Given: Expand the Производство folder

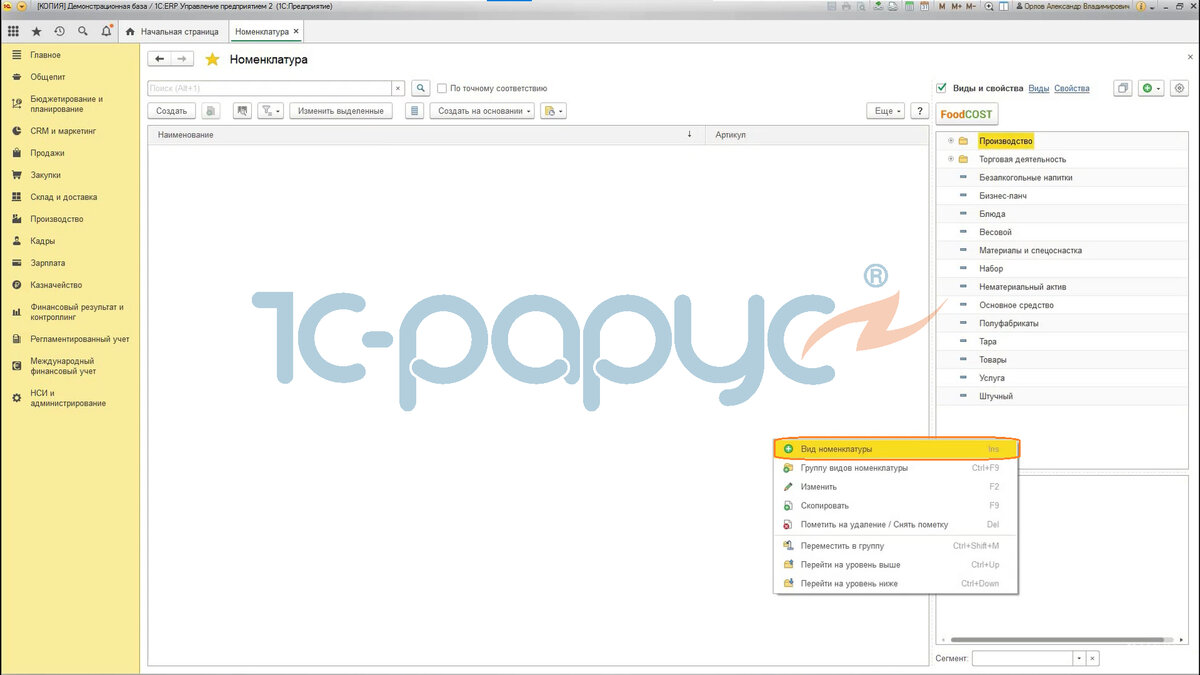Looking at the screenshot, I should (951, 141).
